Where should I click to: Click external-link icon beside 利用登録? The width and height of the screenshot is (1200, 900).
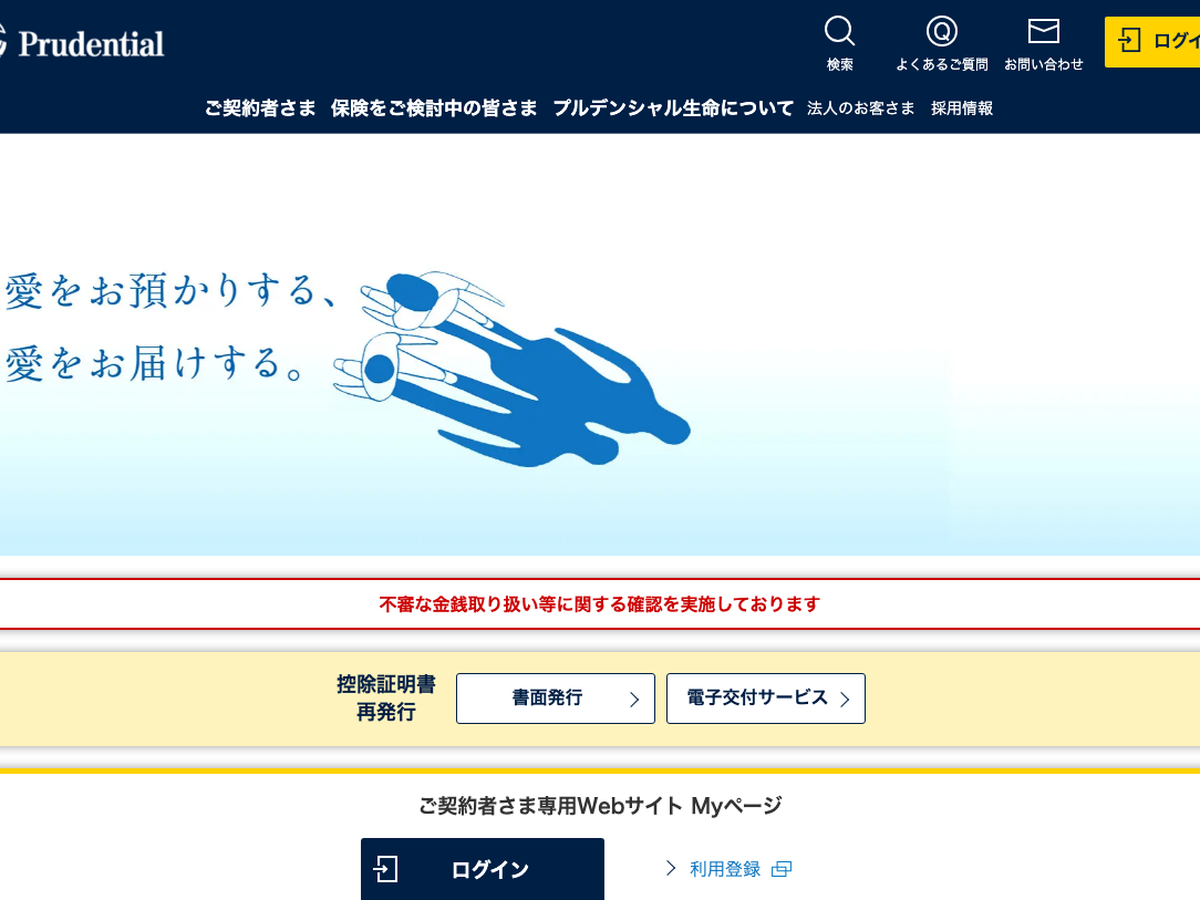pyautogui.click(x=782, y=869)
